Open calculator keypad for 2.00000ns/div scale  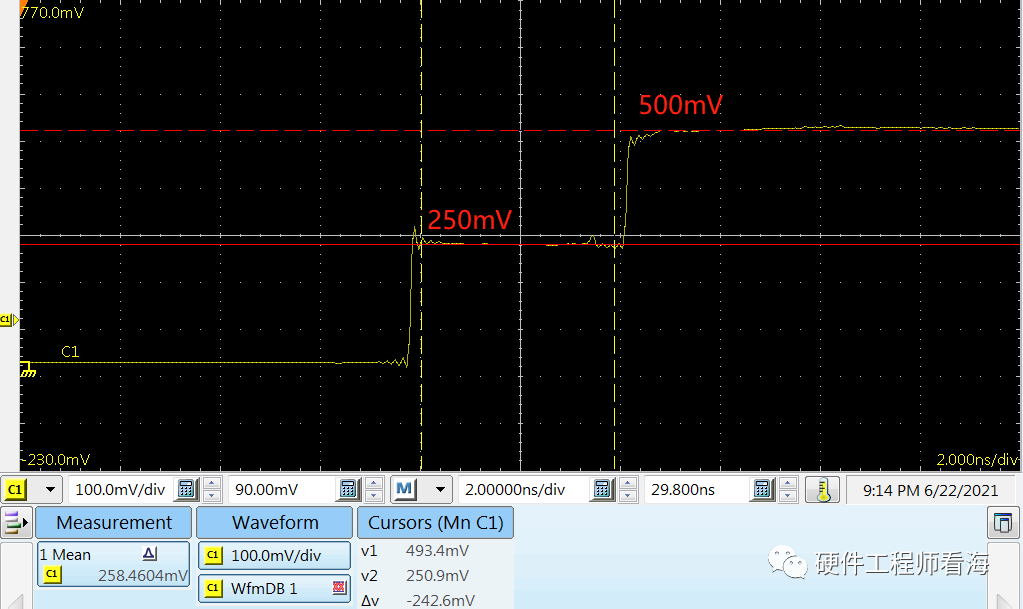(x=602, y=490)
